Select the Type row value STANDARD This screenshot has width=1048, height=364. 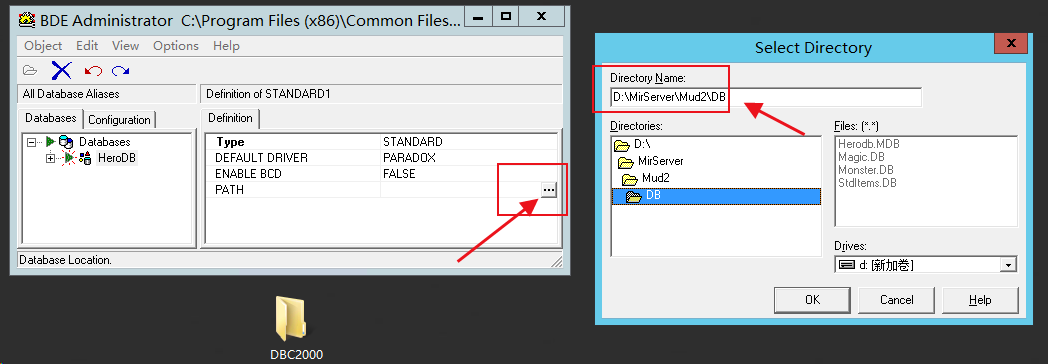[x=468, y=142]
